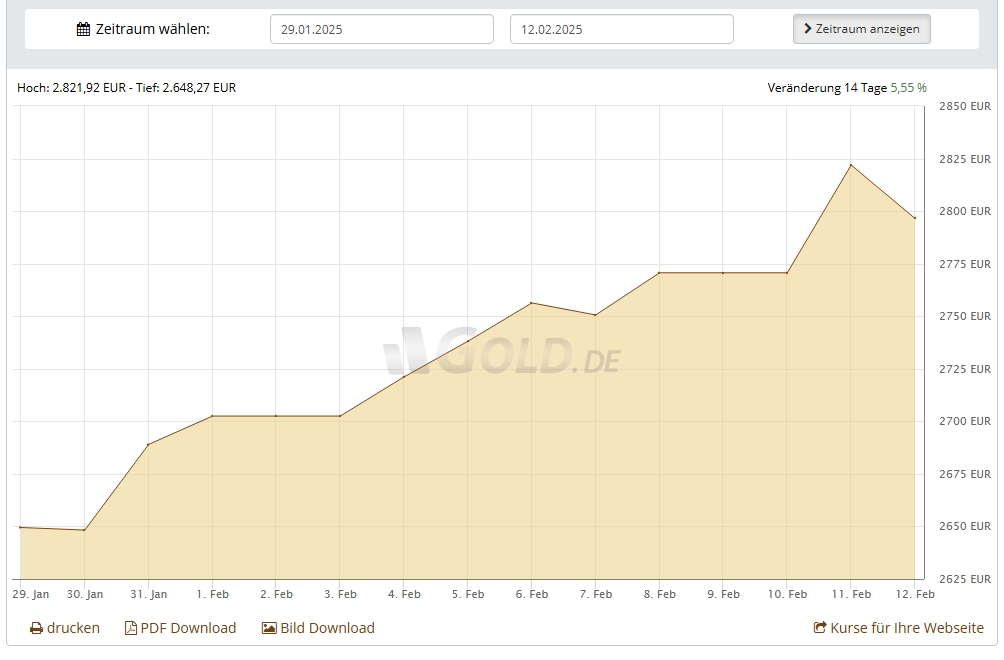The height and width of the screenshot is (660, 1004).
Task: Click the 2850 EUR axis label
Action: tap(965, 106)
